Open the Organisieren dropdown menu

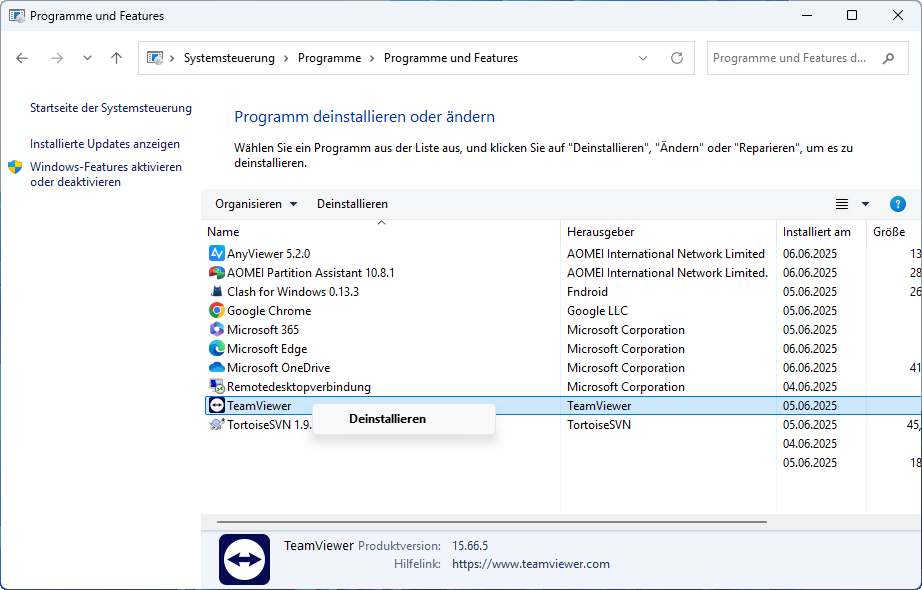[x=256, y=204]
